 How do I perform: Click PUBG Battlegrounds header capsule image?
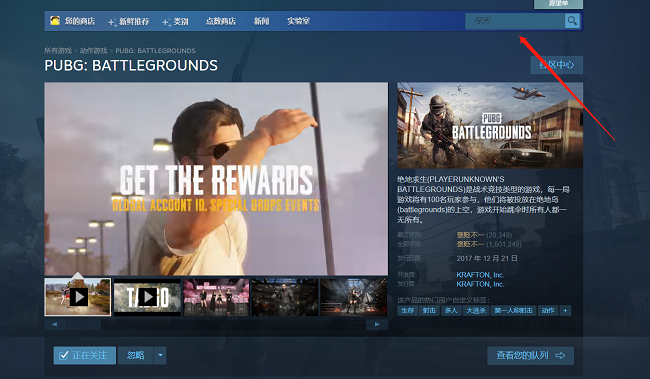coord(490,125)
